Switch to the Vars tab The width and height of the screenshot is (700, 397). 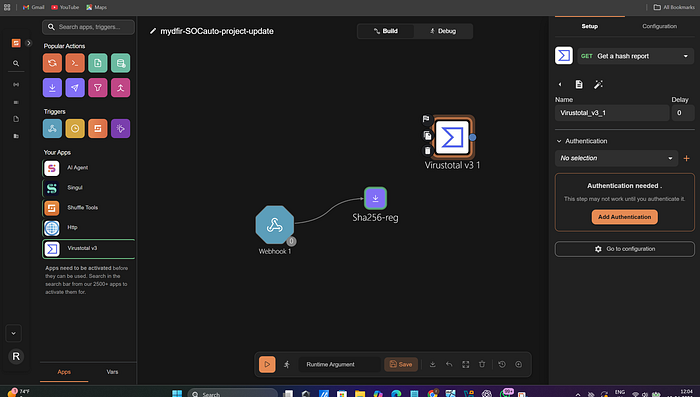pos(112,372)
